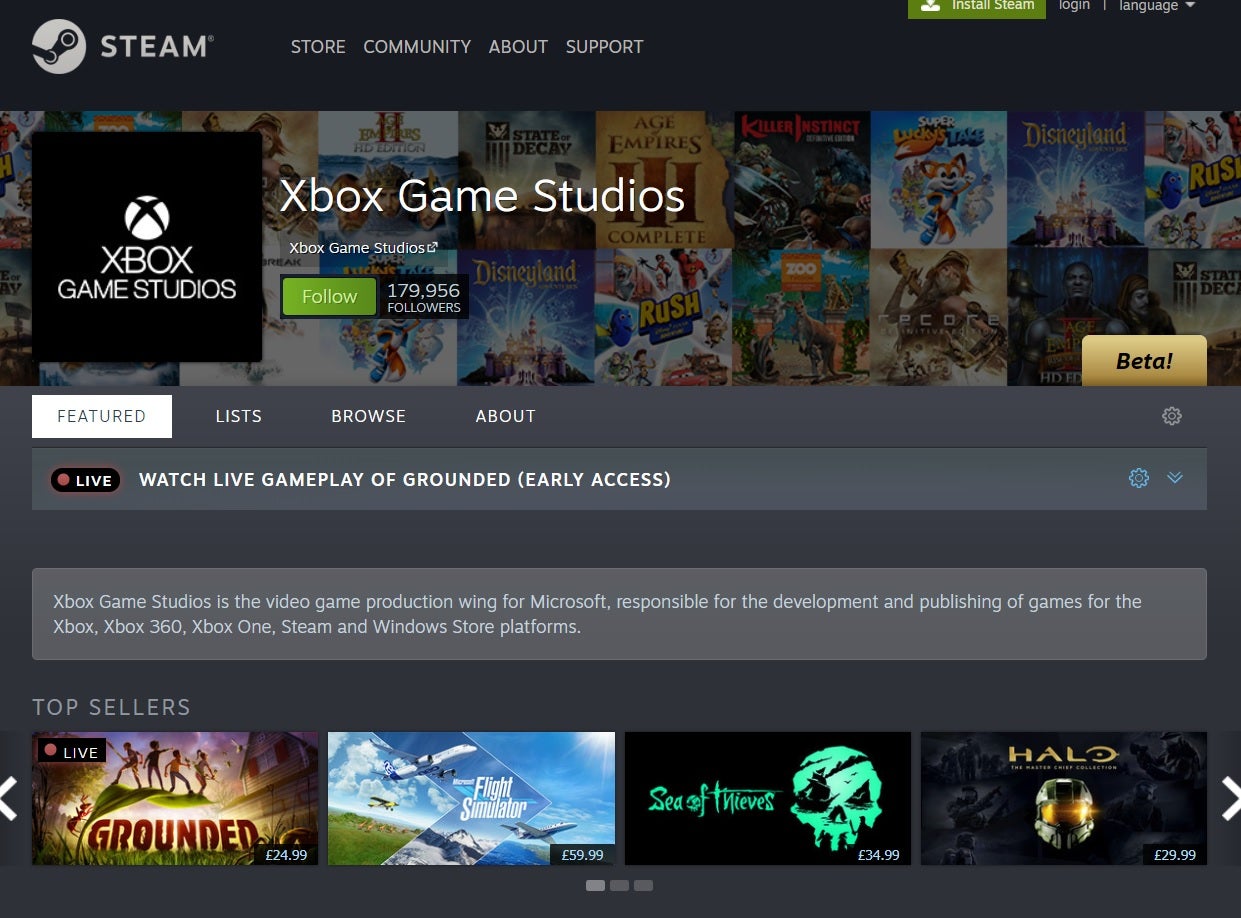
Task: Click the TOP SELLERS heading
Action: (111, 707)
